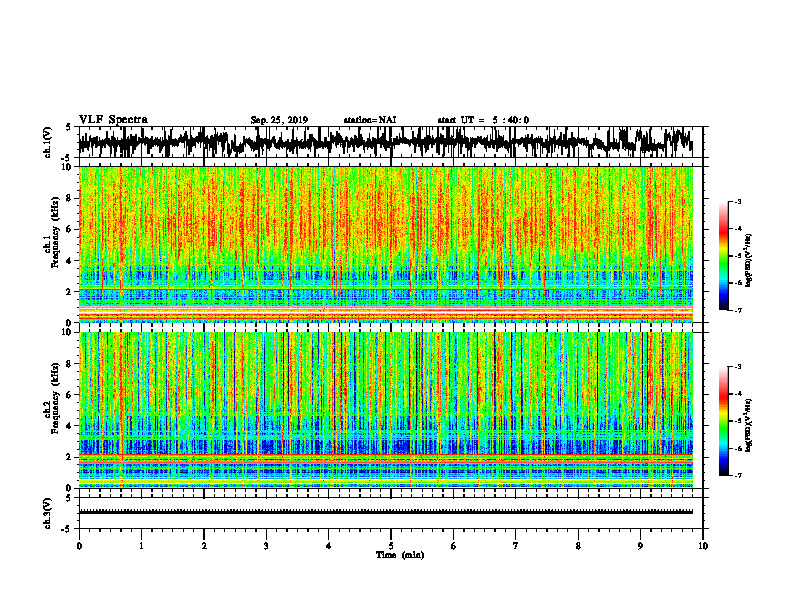Click the "ch.1(V)" axis label
The height and width of the screenshot is (612, 792).
coord(48,143)
